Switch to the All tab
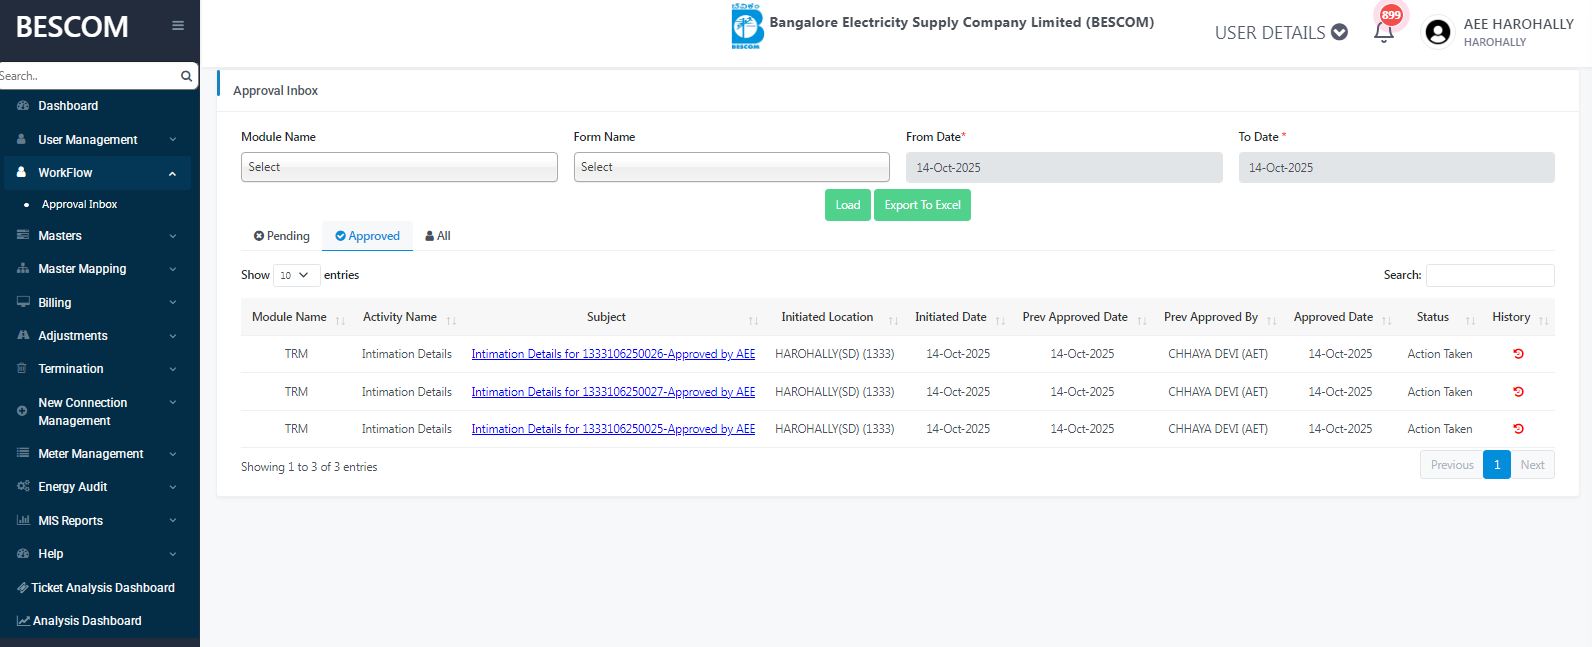The image size is (1592, 647). [x=437, y=236]
